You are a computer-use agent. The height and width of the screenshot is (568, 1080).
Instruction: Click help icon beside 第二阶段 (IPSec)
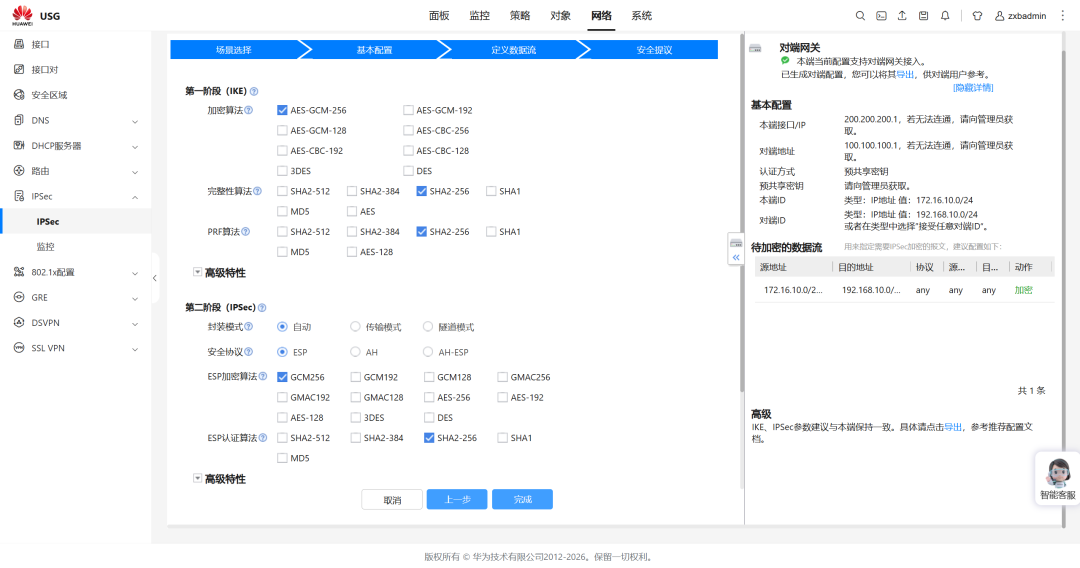(x=262, y=308)
